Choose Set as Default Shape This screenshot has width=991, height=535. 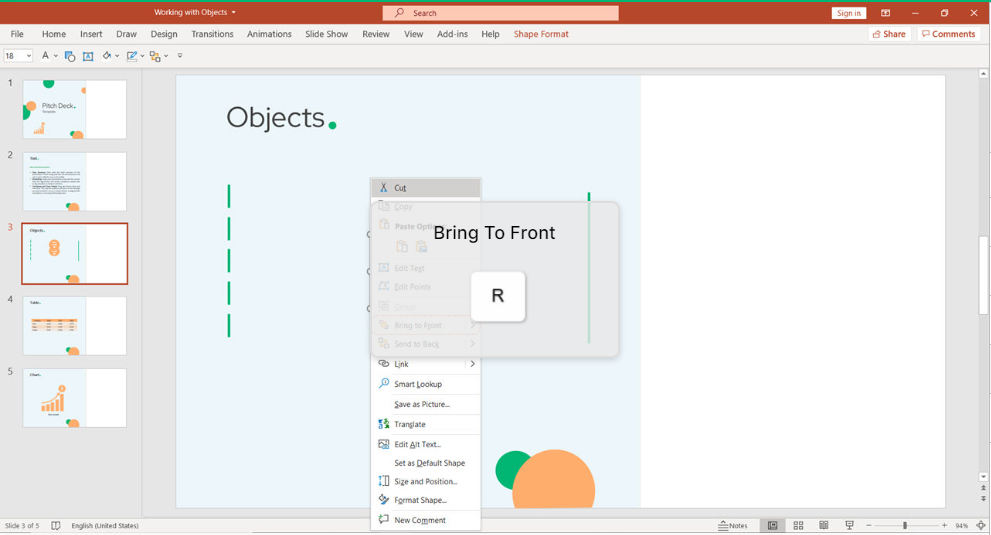click(x=426, y=463)
